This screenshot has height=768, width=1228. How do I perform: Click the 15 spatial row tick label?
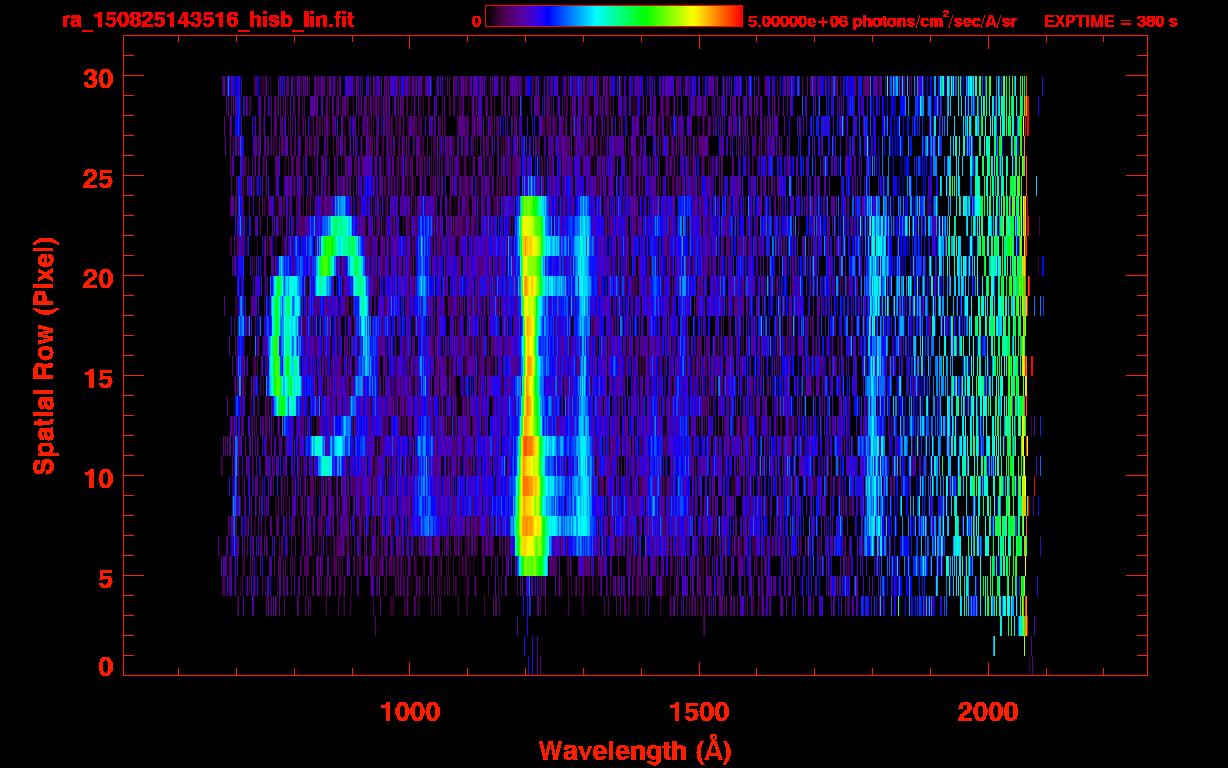tap(97, 377)
